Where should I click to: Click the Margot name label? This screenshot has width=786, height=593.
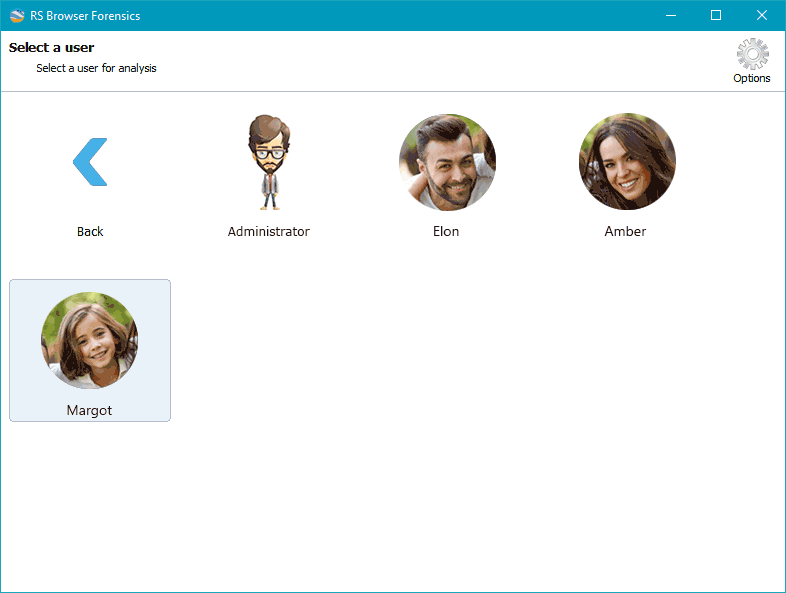(89, 411)
